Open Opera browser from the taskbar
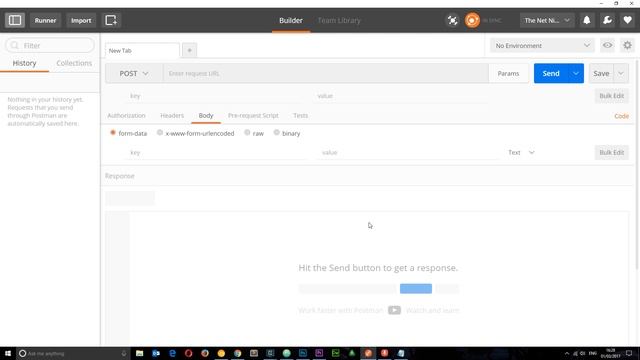Screen dimensions: 640x360 [189, 353]
